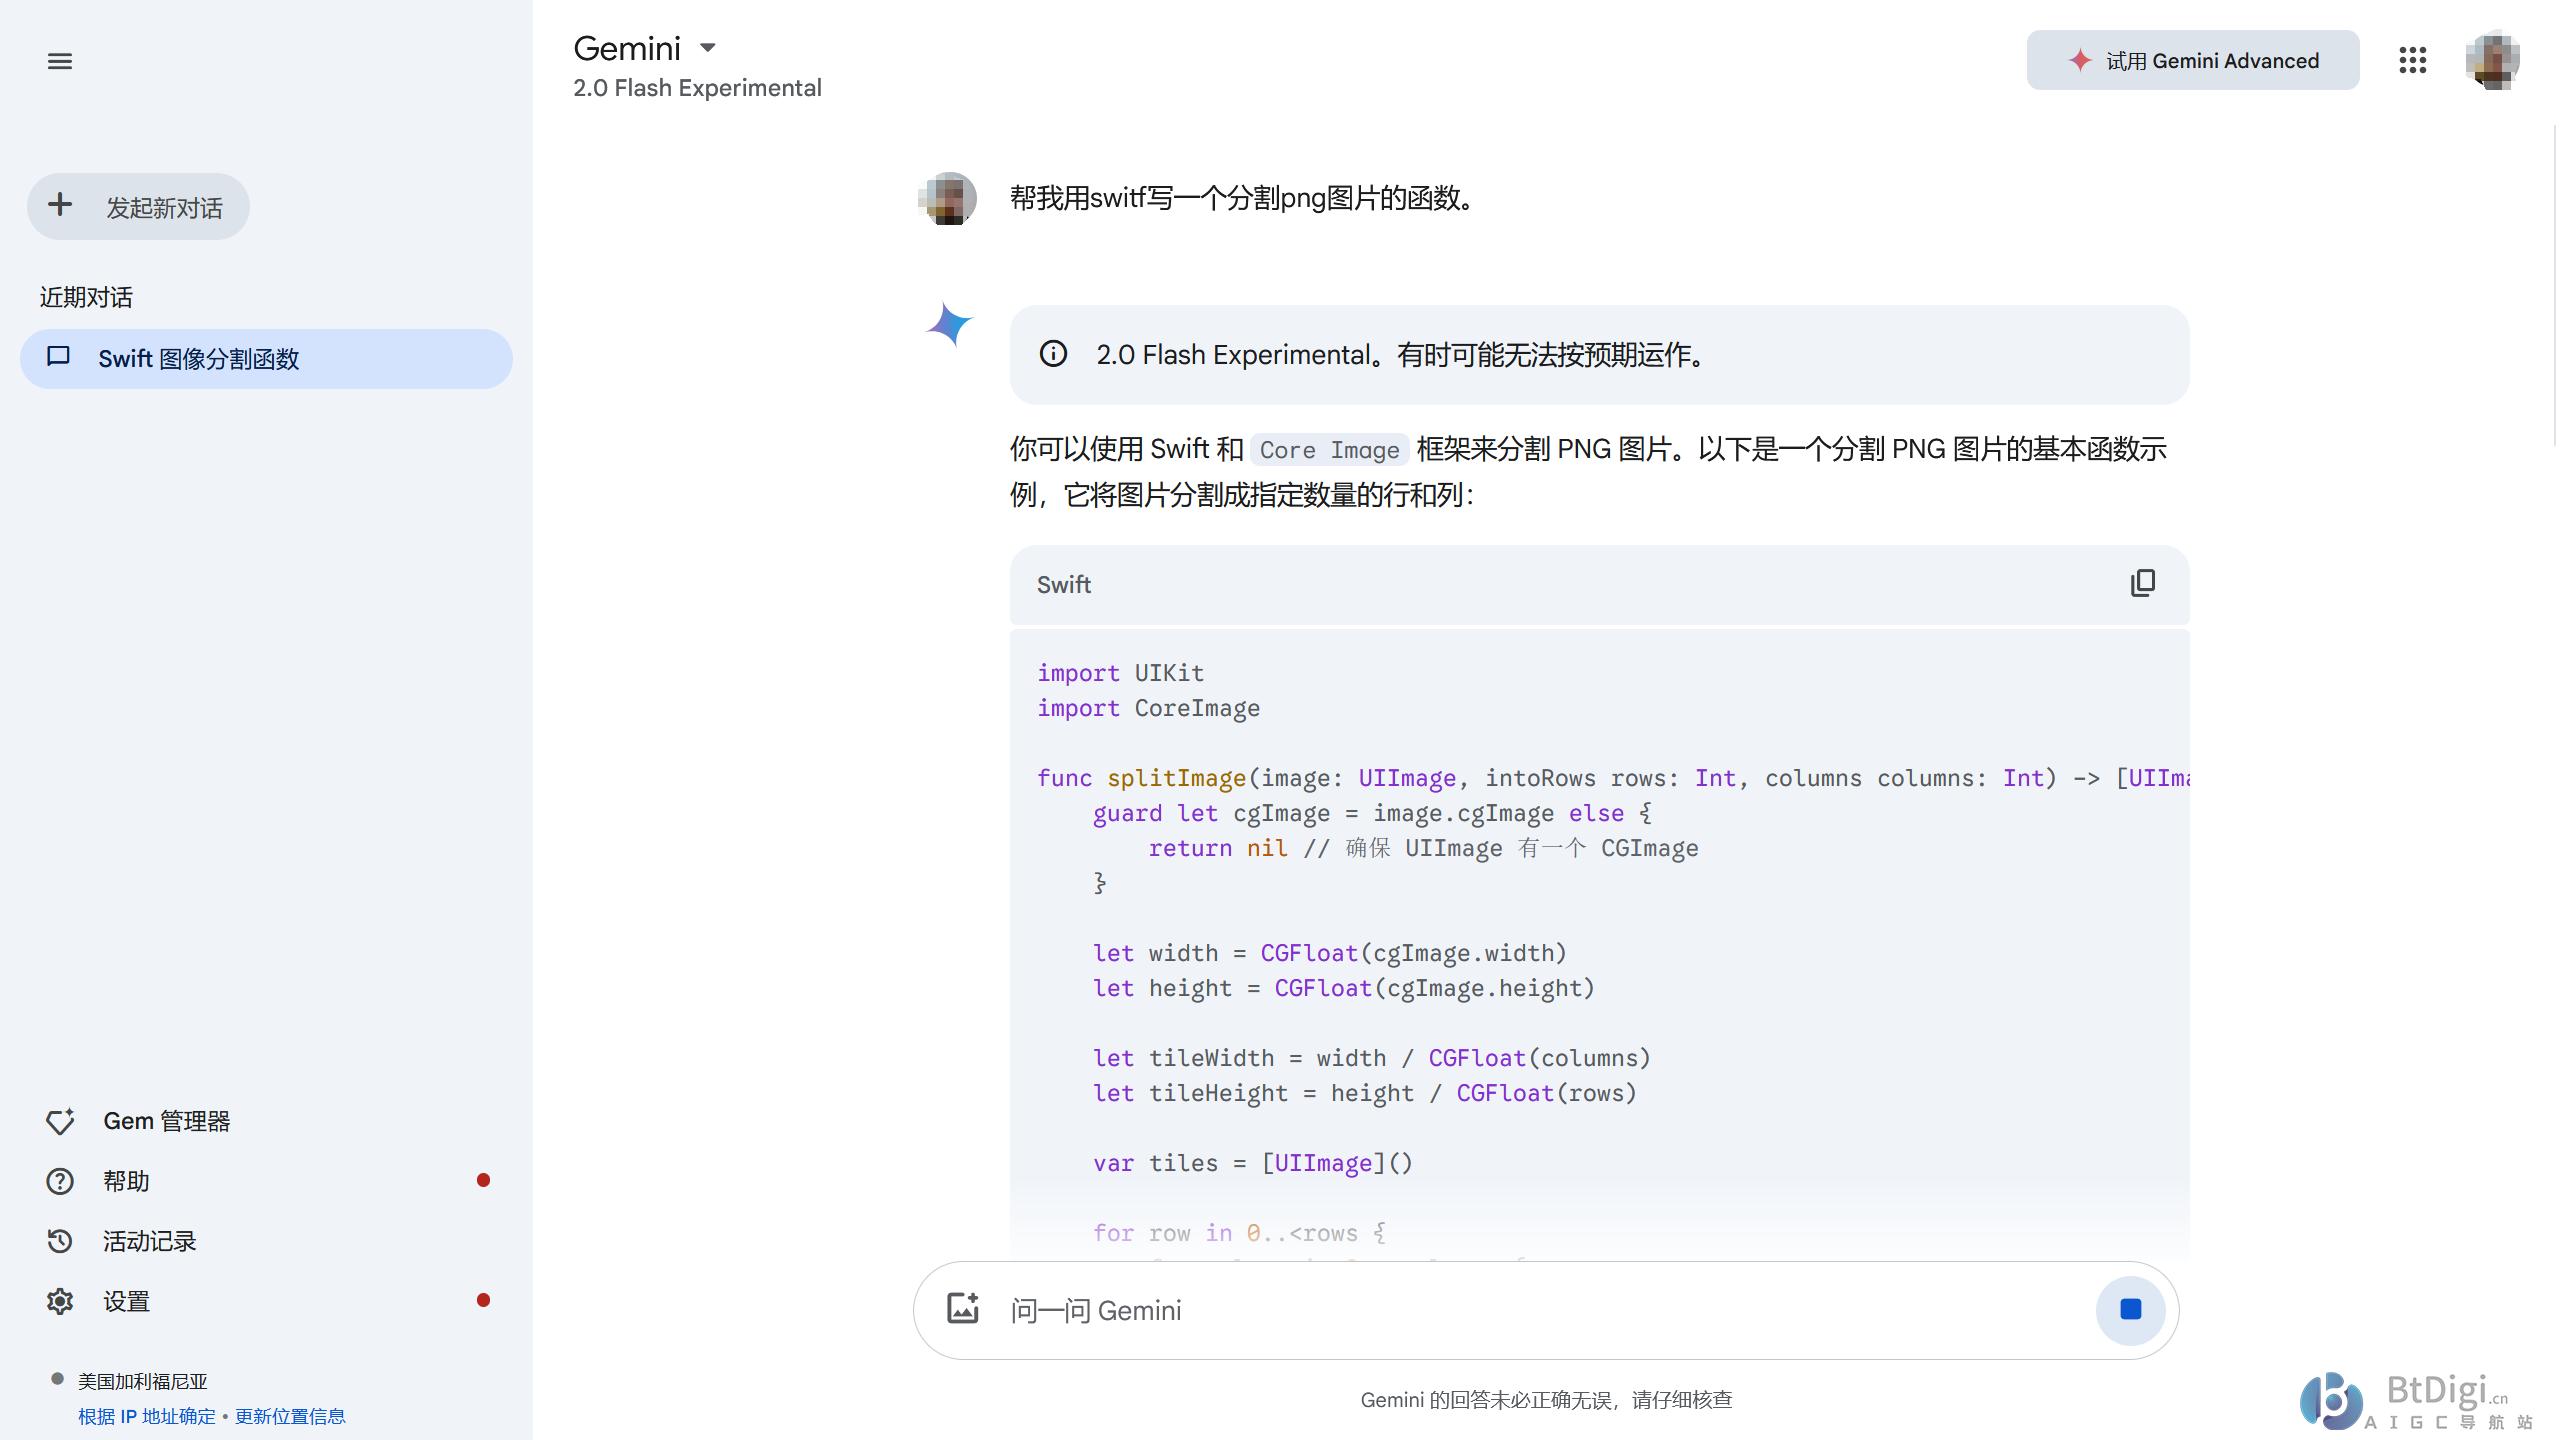Click the user avatar beside the prompt
Screen dimensions: 2560x1440
coord(947,198)
